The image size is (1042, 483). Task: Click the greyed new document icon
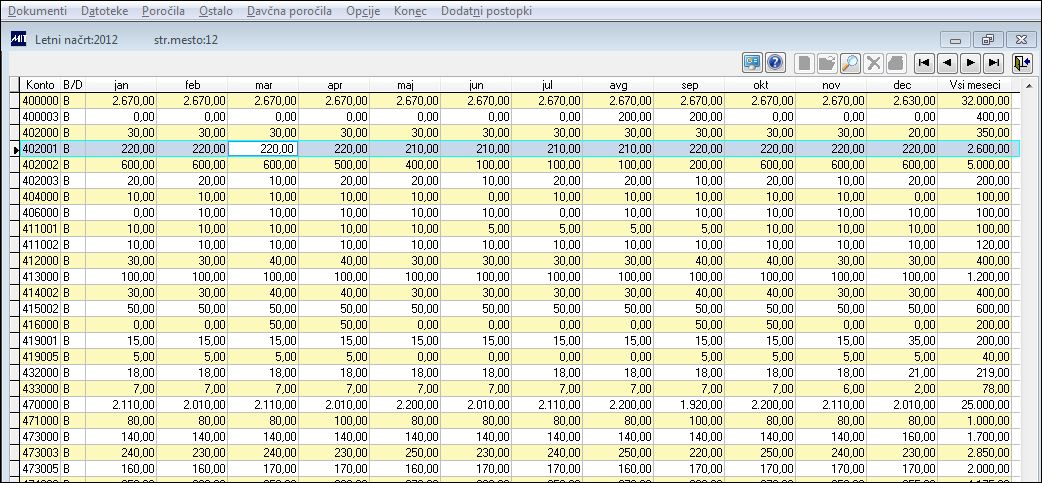point(805,63)
